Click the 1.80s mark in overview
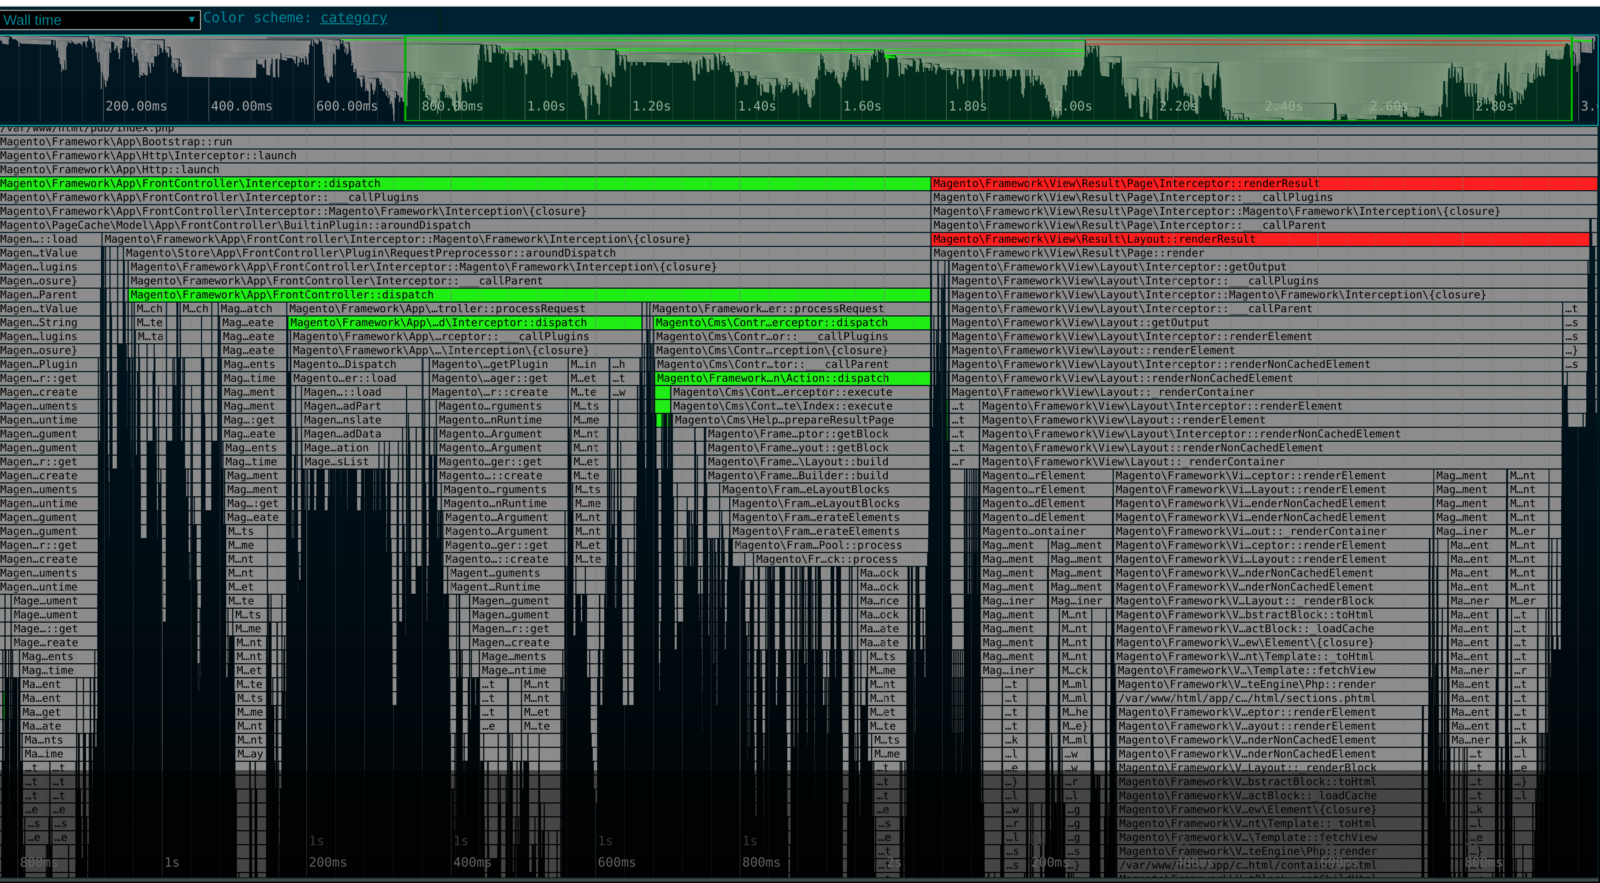 (968, 107)
